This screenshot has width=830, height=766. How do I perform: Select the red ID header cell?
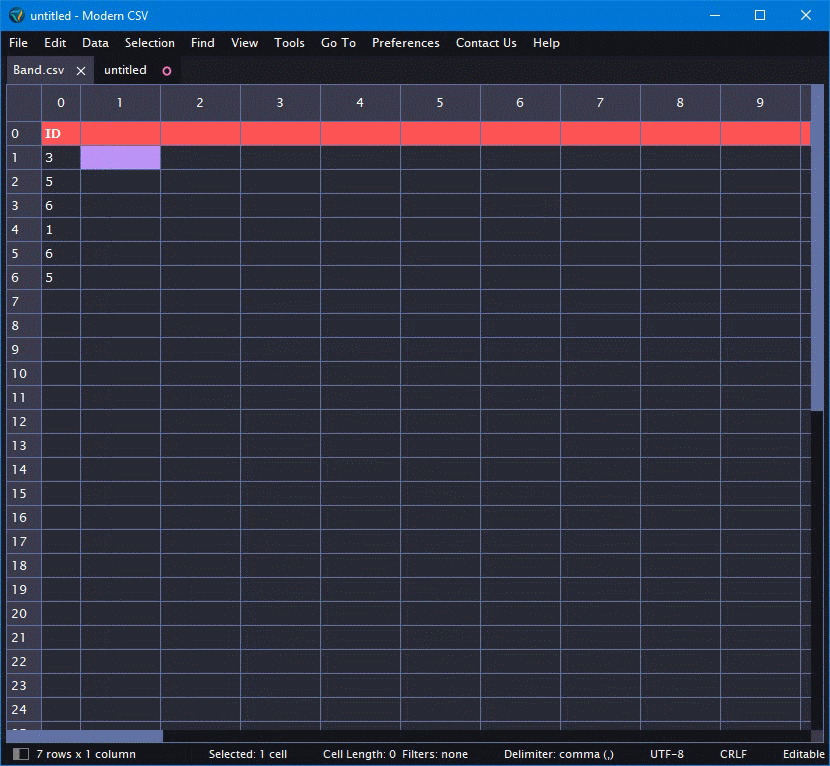click(60, 133)
